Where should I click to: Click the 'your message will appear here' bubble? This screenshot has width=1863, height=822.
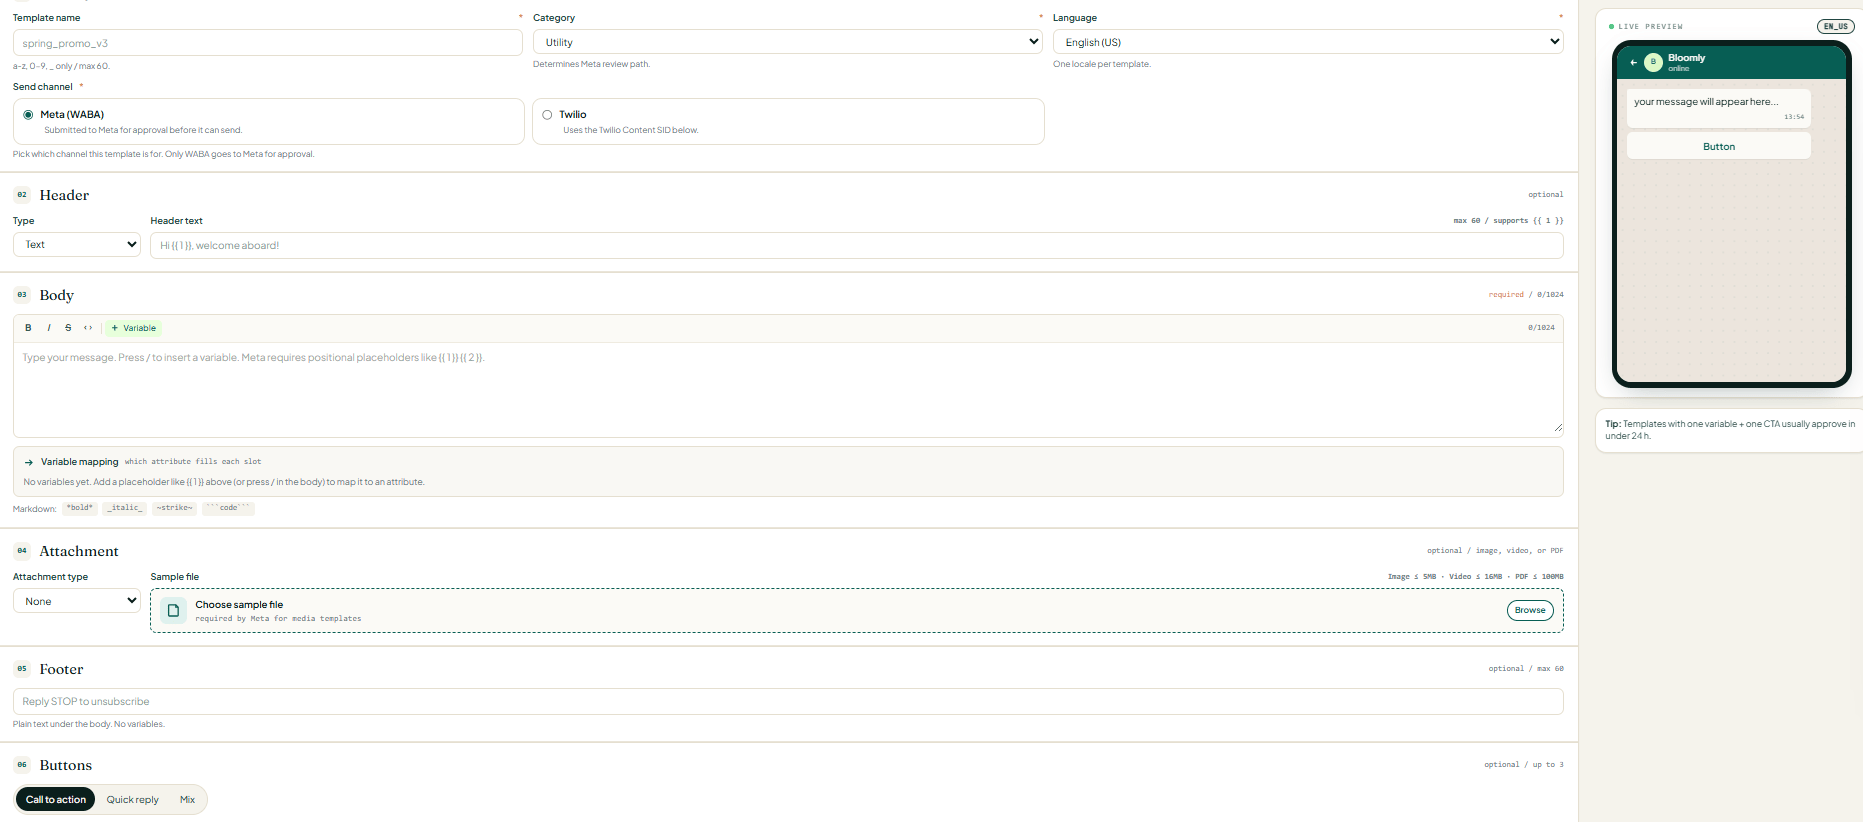click(1719, 108)
